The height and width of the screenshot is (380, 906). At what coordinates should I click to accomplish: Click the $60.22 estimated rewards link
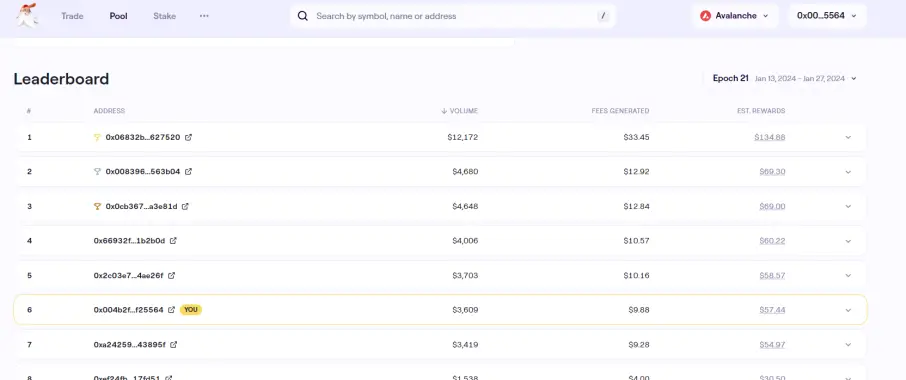tap(773, 241)
